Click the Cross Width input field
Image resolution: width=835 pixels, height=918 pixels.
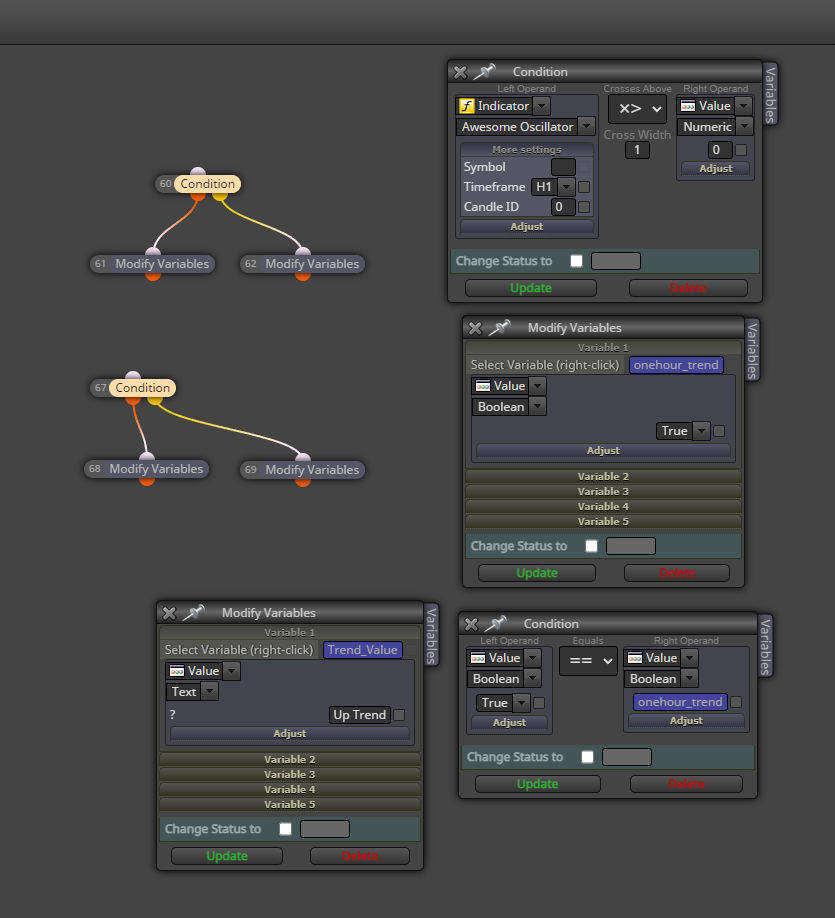pos(637,150)
